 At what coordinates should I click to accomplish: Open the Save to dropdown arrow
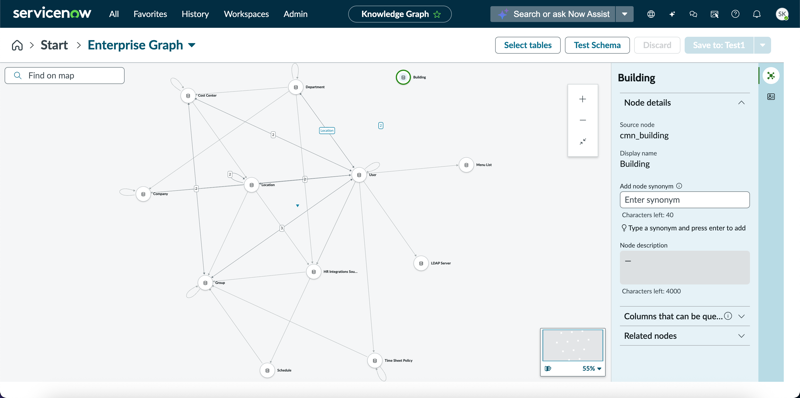pyautogui.click(x=762, y=45)
